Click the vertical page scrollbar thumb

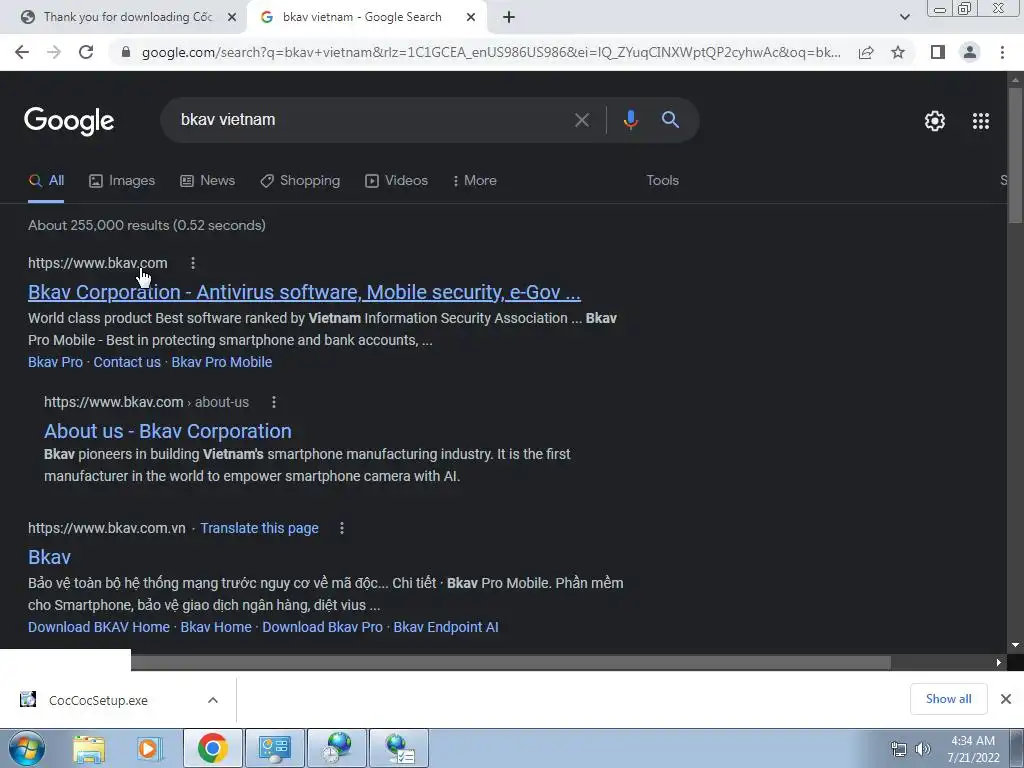tap(1015, 154)
